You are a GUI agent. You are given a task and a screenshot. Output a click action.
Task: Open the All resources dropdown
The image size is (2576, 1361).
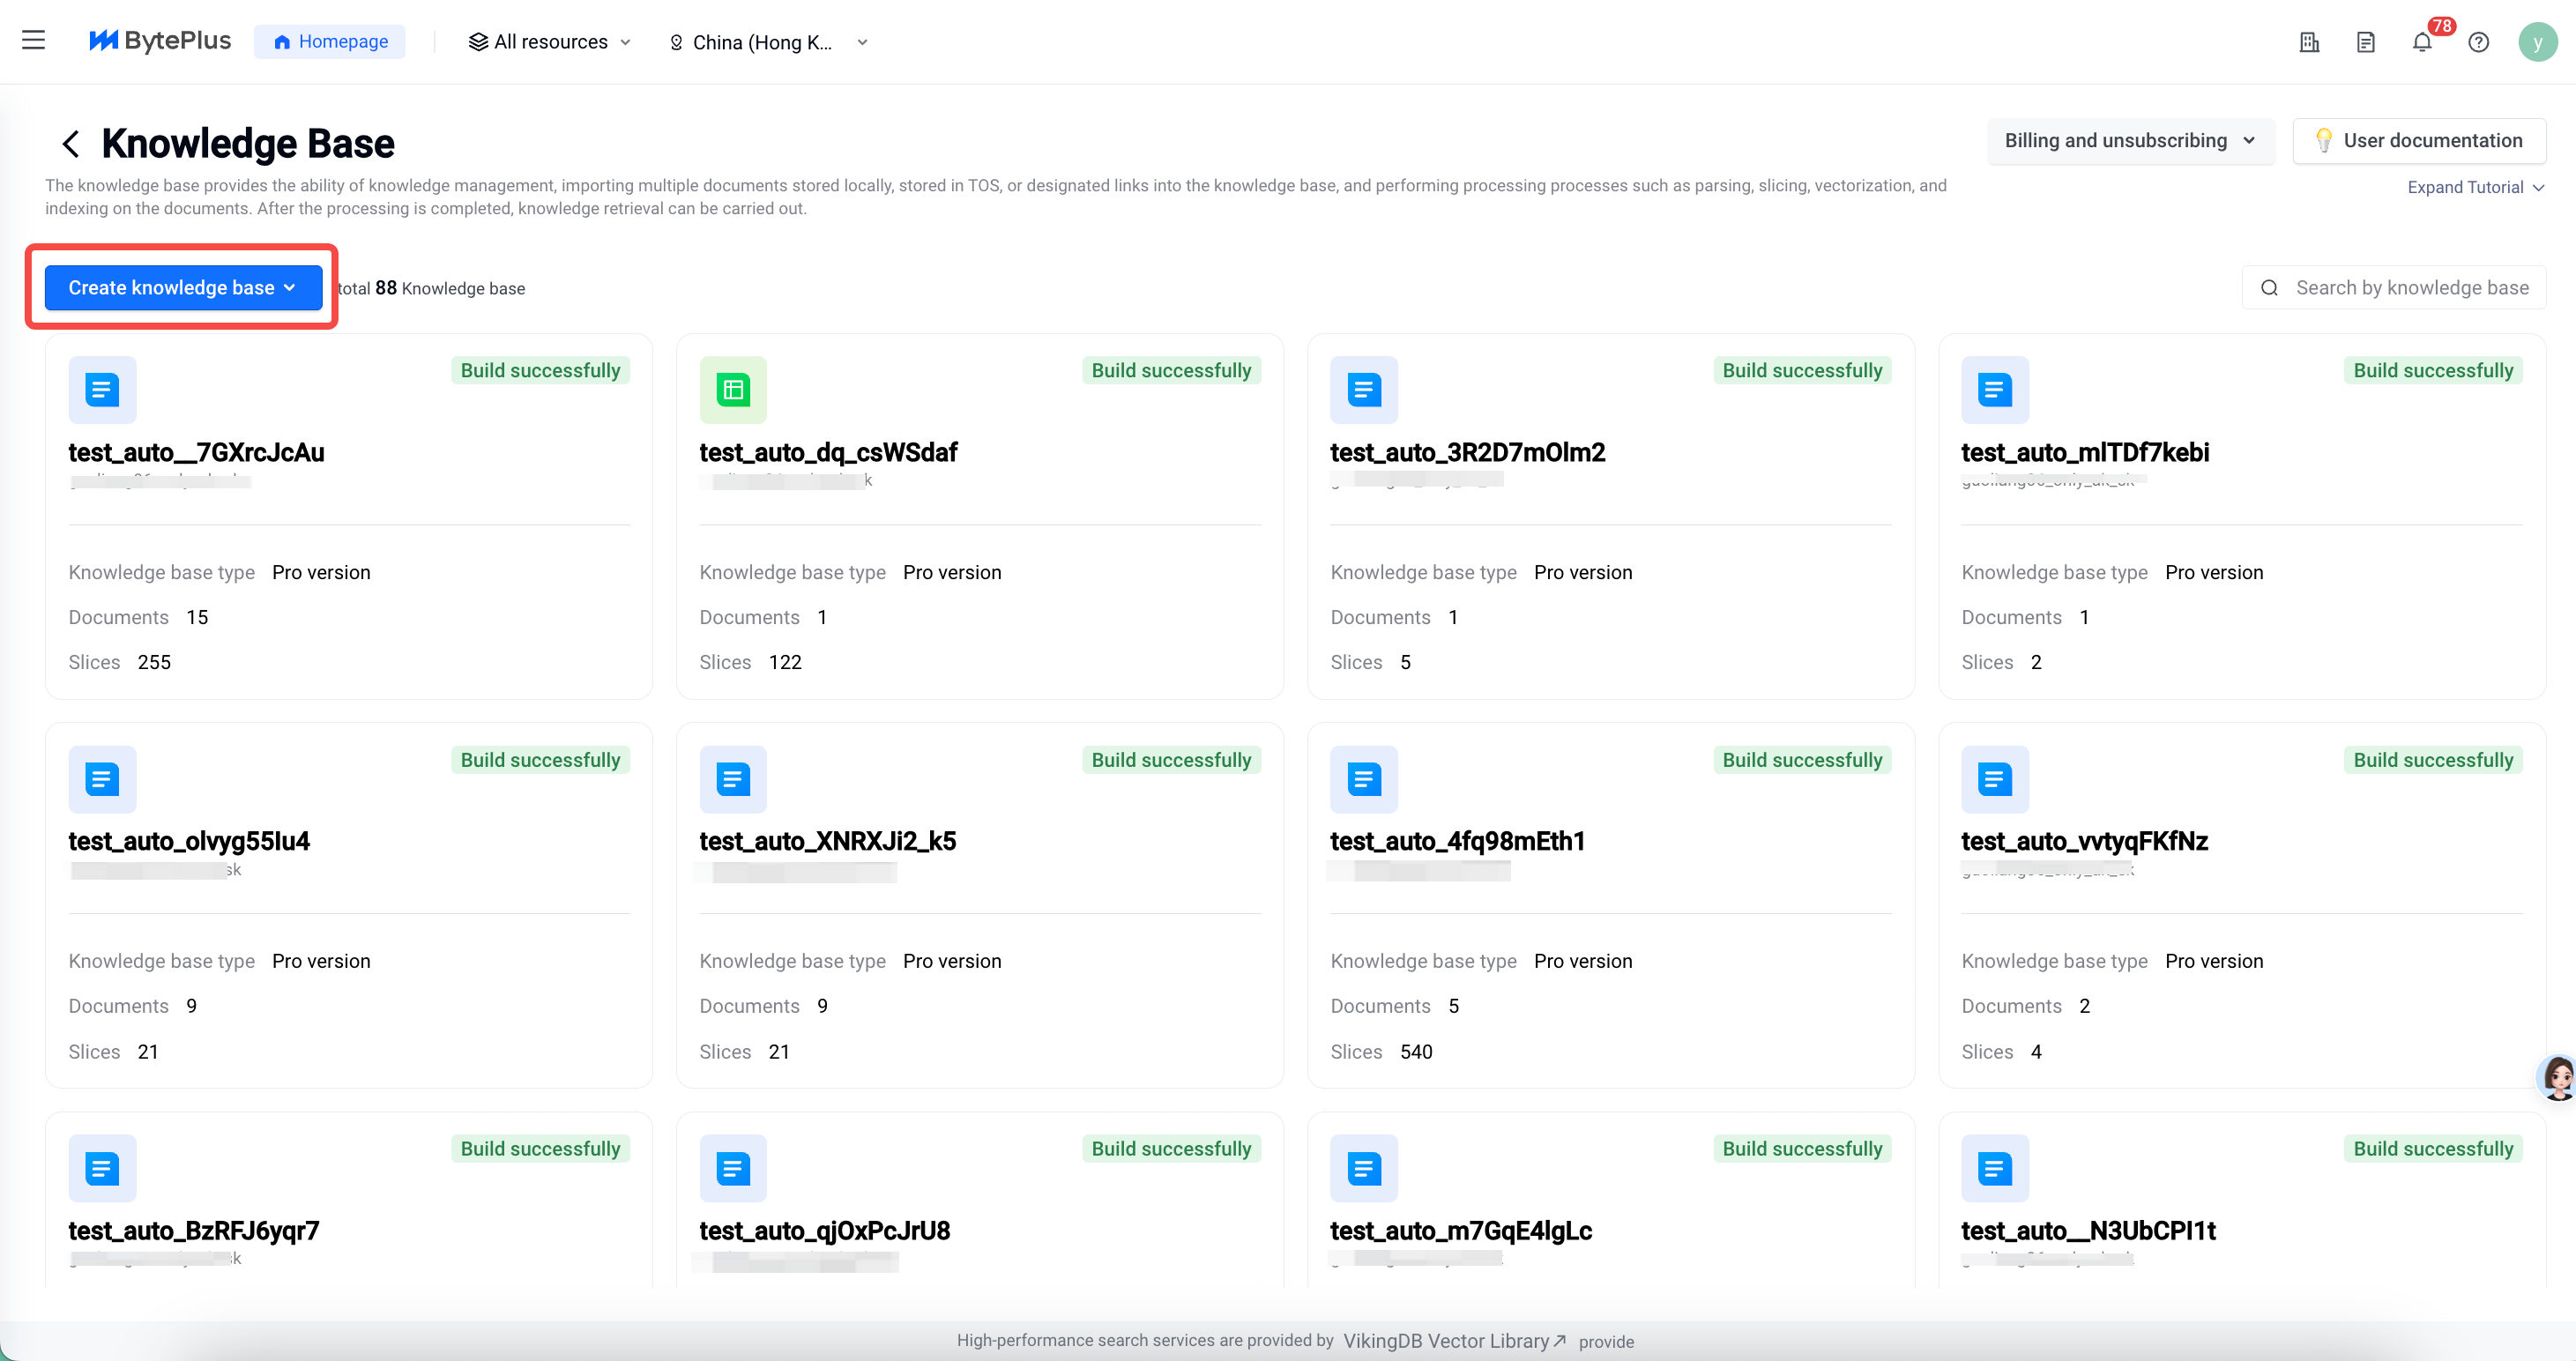[x=550, y=42]
